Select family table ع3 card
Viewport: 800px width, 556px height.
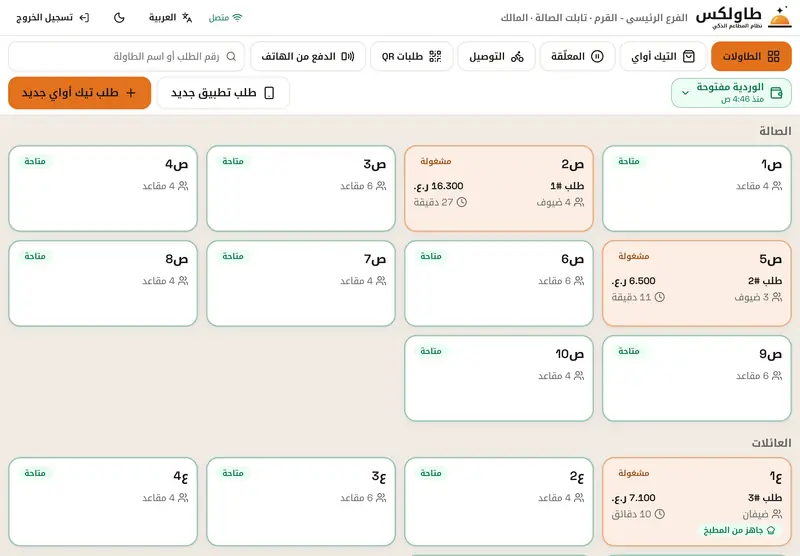[x=301, y=501]
